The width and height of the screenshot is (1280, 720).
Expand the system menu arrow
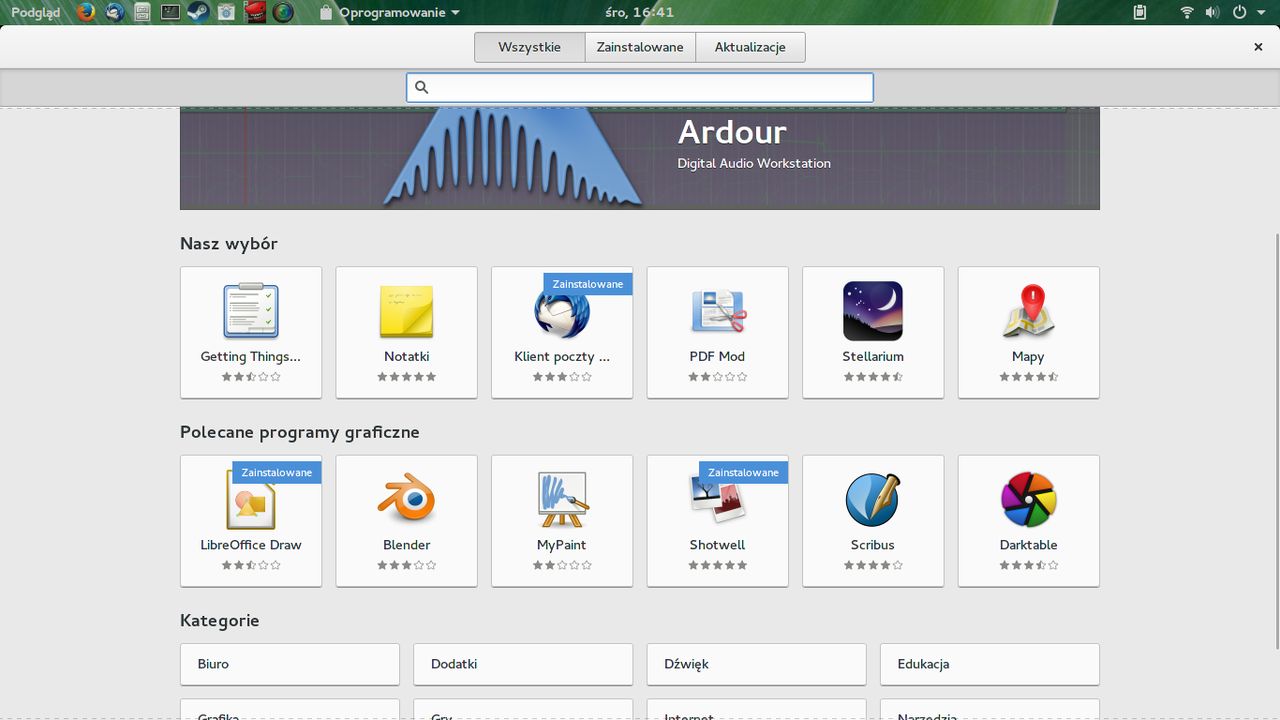click(x=1260, y=13)
